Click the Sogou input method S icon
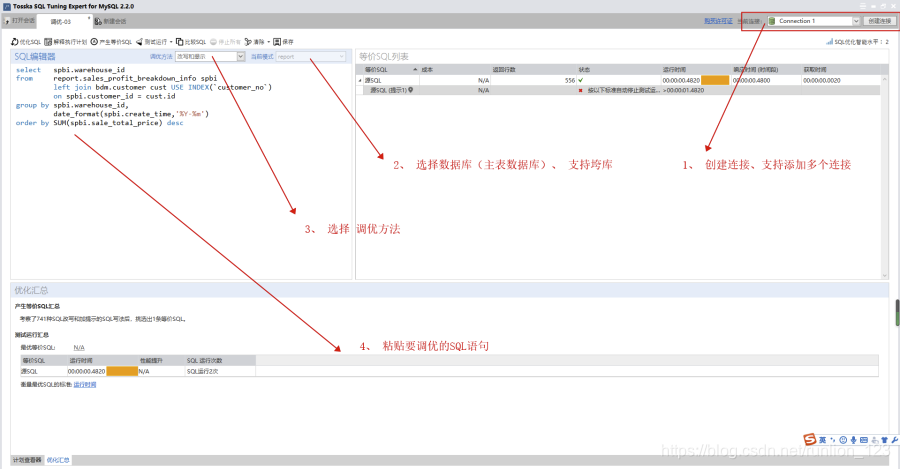Image resolution: width=900 pixels, height=469 pixels. (809, 440)
